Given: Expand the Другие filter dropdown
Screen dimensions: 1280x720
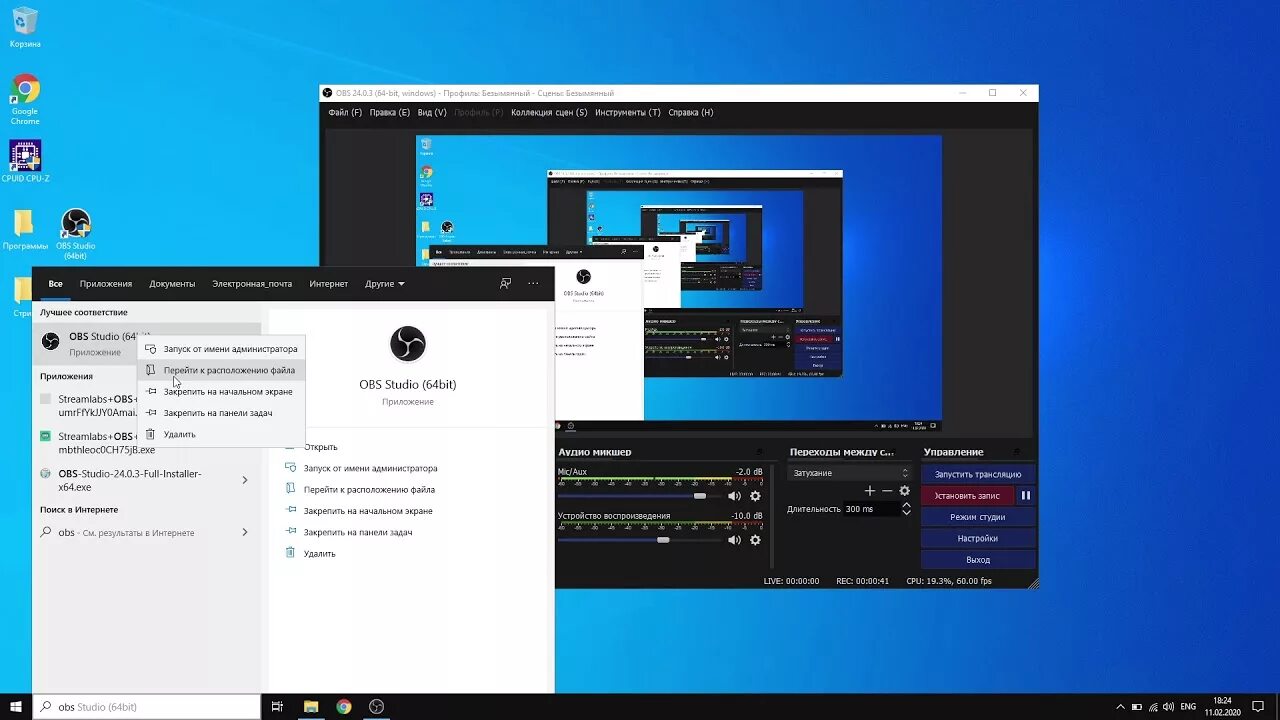Looking at the screenshot, I should (385, 284).
